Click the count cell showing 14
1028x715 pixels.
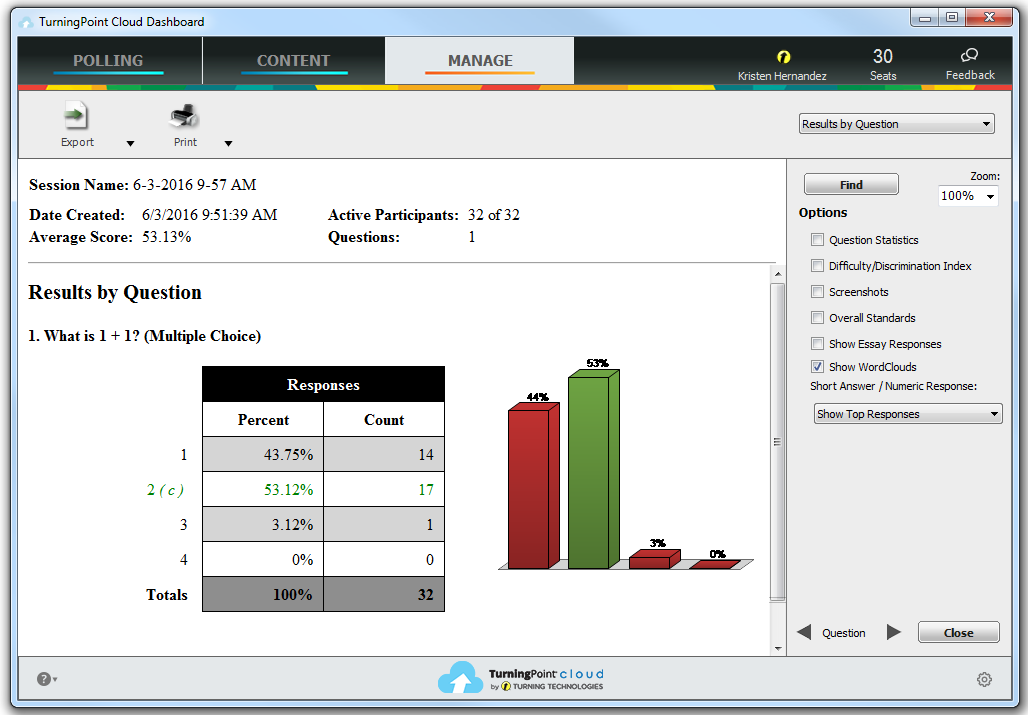[384, 454]
